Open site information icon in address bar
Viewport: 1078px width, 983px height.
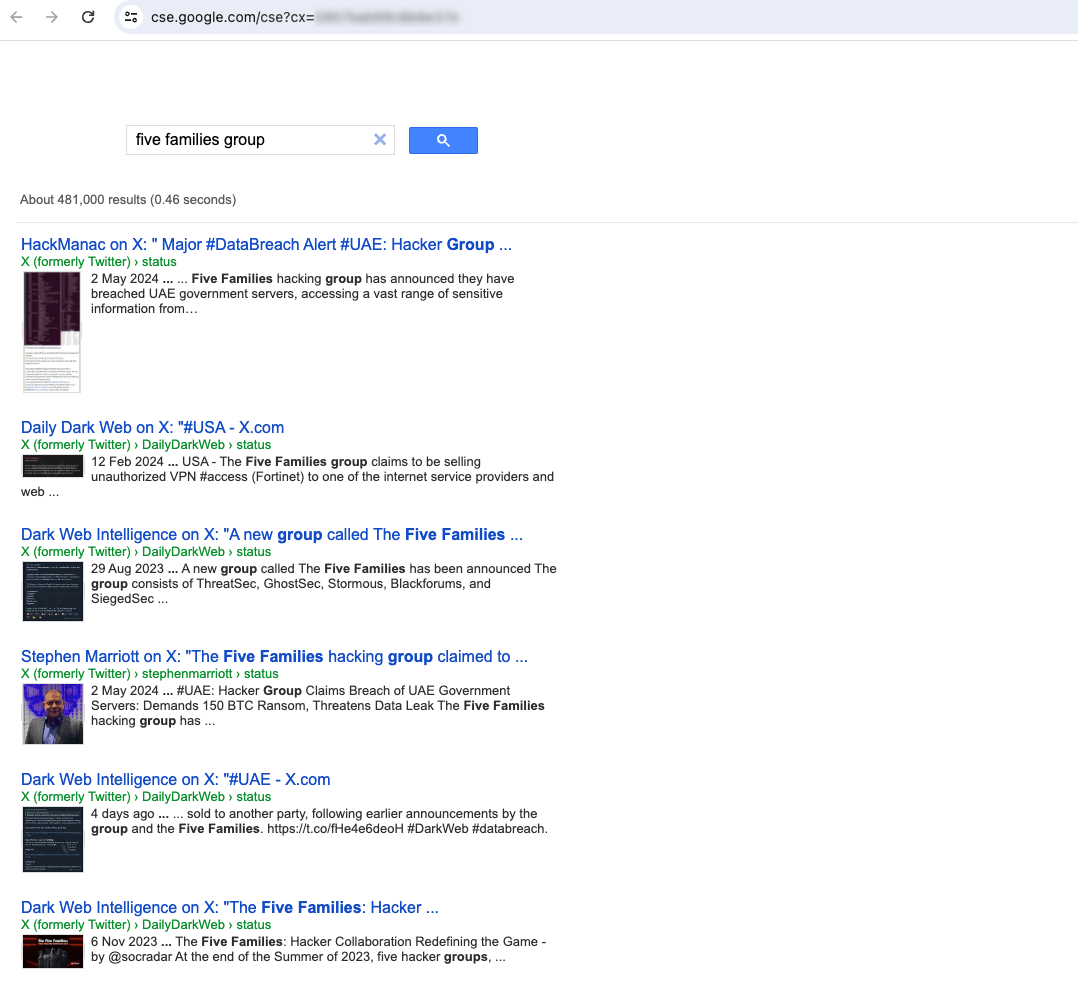pyautogui.click(x=131, y=17)
